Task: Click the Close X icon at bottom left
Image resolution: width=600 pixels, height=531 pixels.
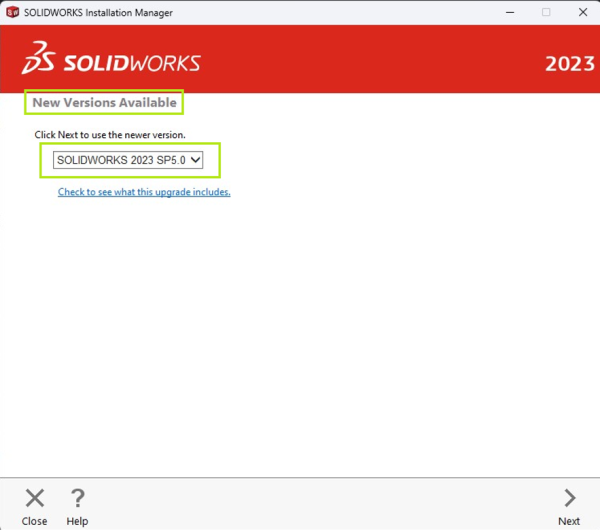Action: (35, 498)
